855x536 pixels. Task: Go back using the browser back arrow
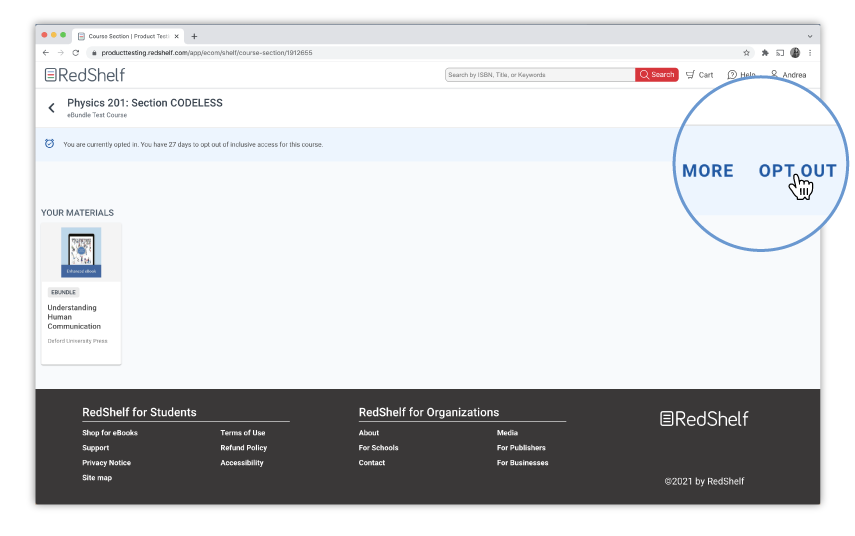[46, 53]
